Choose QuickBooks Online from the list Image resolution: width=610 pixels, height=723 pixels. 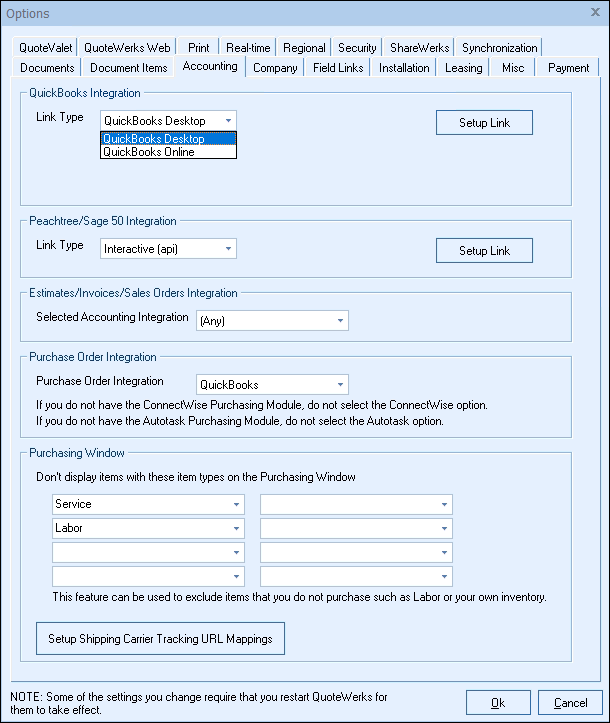pyautogui.click(x=168, y=152)
